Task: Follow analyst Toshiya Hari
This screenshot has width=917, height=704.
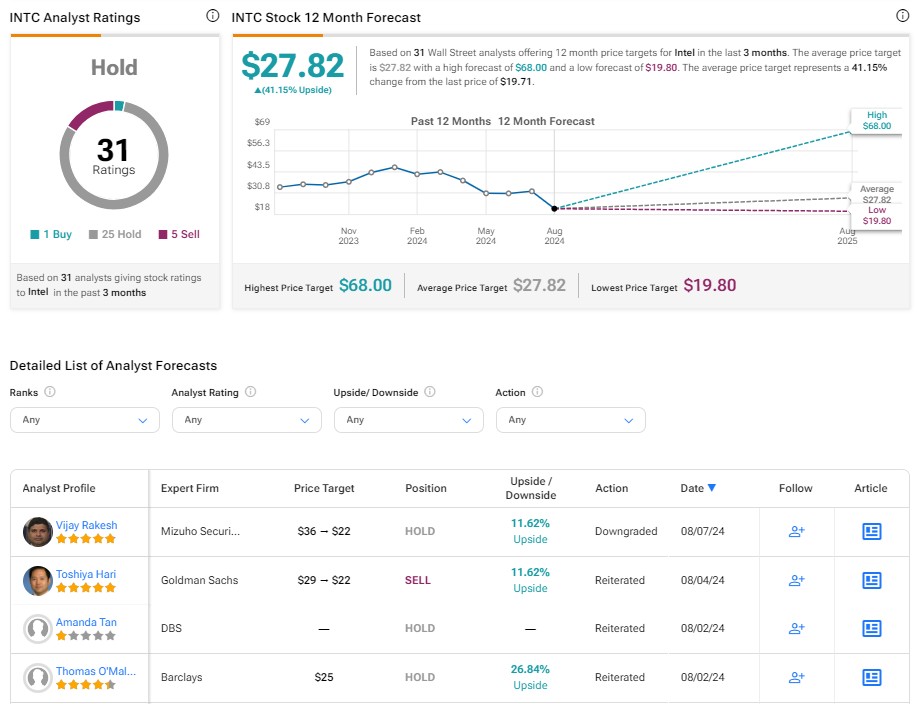Action: click(797, 580)
